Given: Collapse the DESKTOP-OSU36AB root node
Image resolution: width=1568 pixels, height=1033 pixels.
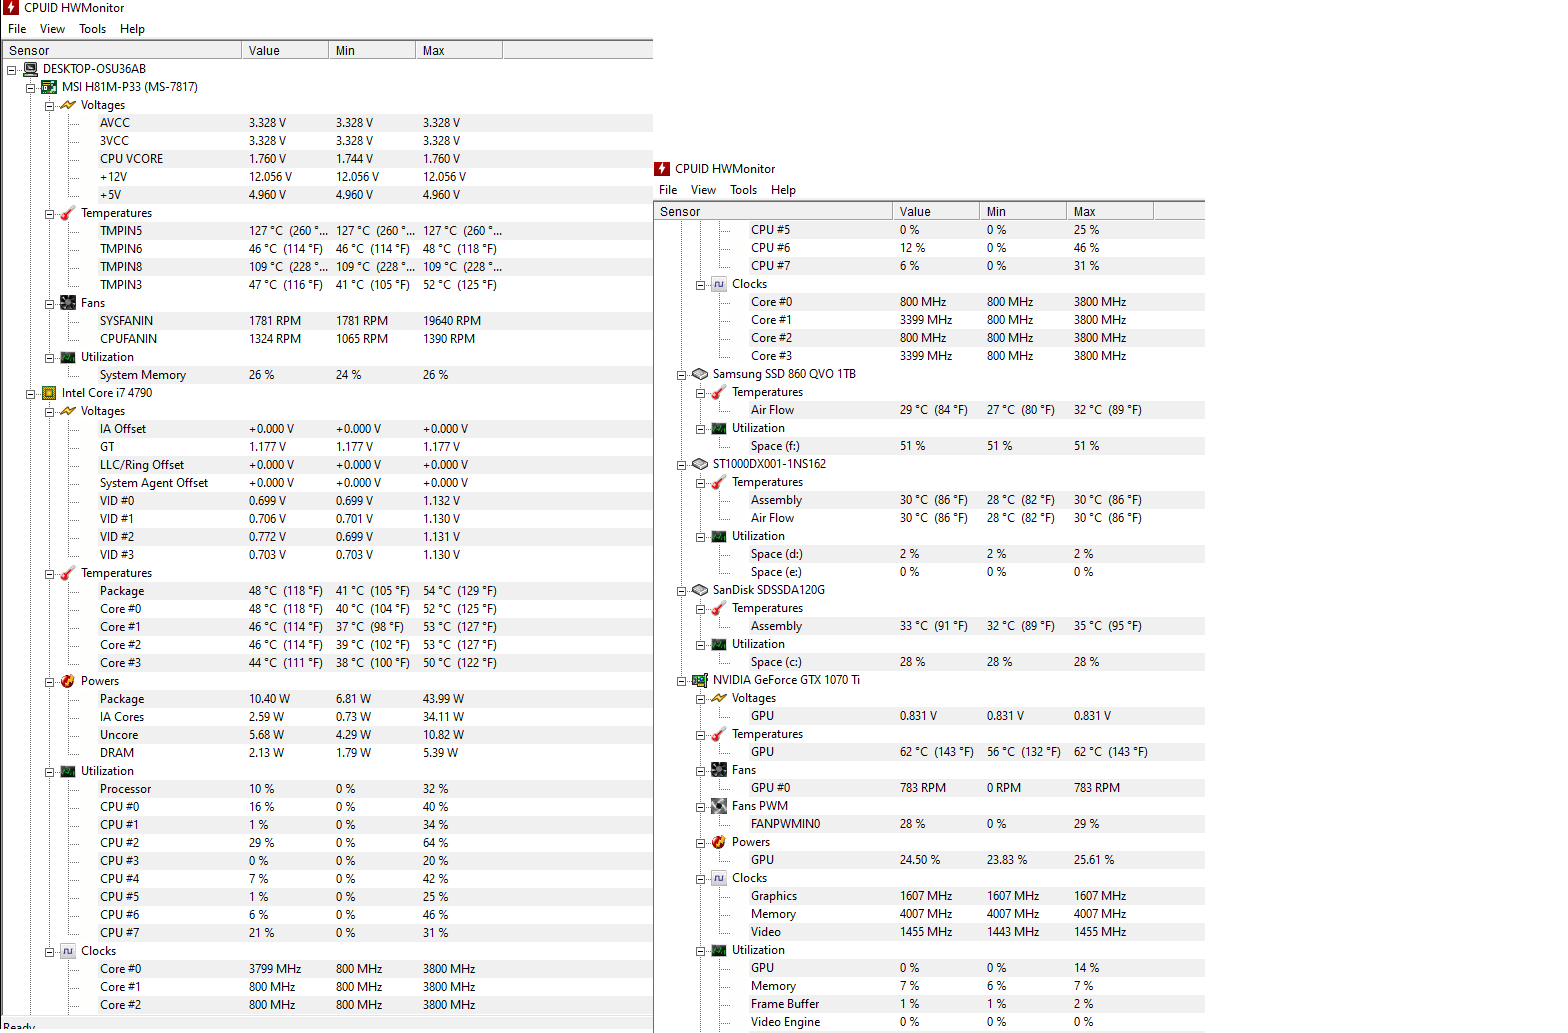Looking at the screenshot, I should (12, 70).
